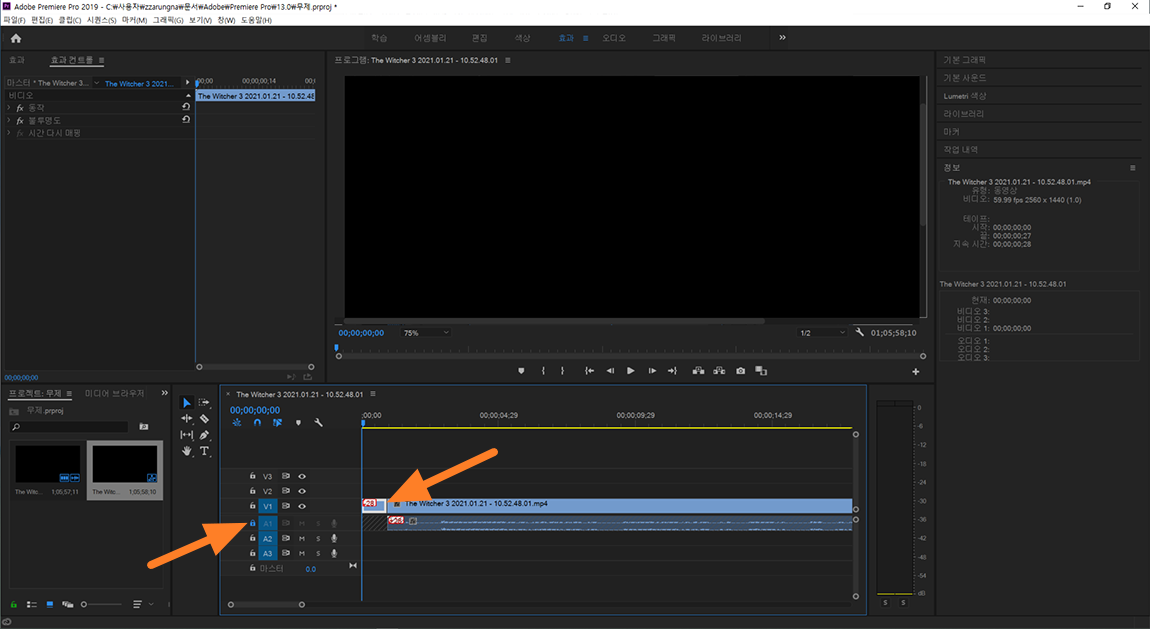Open the 시퀀스(S) menu

101,20
